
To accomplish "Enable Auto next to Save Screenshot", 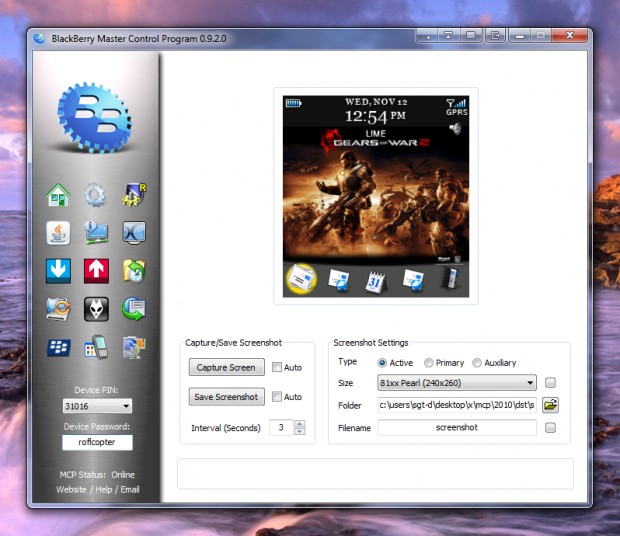I will (277, 396).
